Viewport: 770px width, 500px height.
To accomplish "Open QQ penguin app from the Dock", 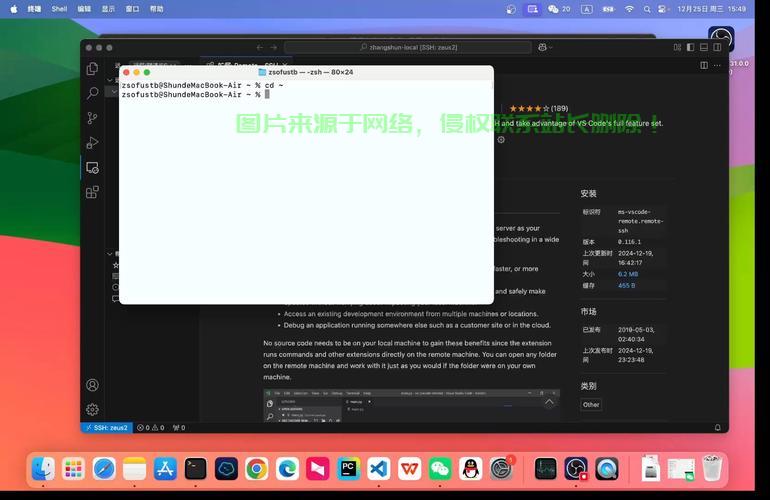I will click(470, 469).
